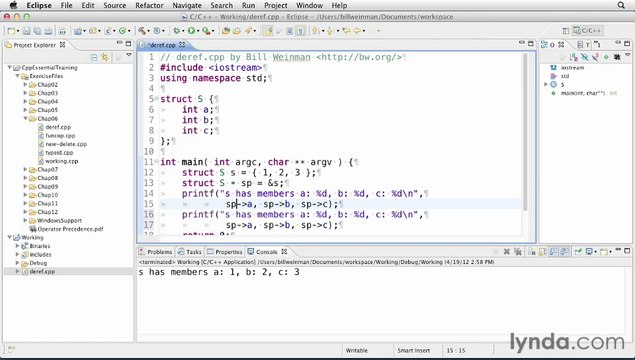Select the C/C++ perspective button
Viewport: 635px width, 360px height.
tap(587, 30)
